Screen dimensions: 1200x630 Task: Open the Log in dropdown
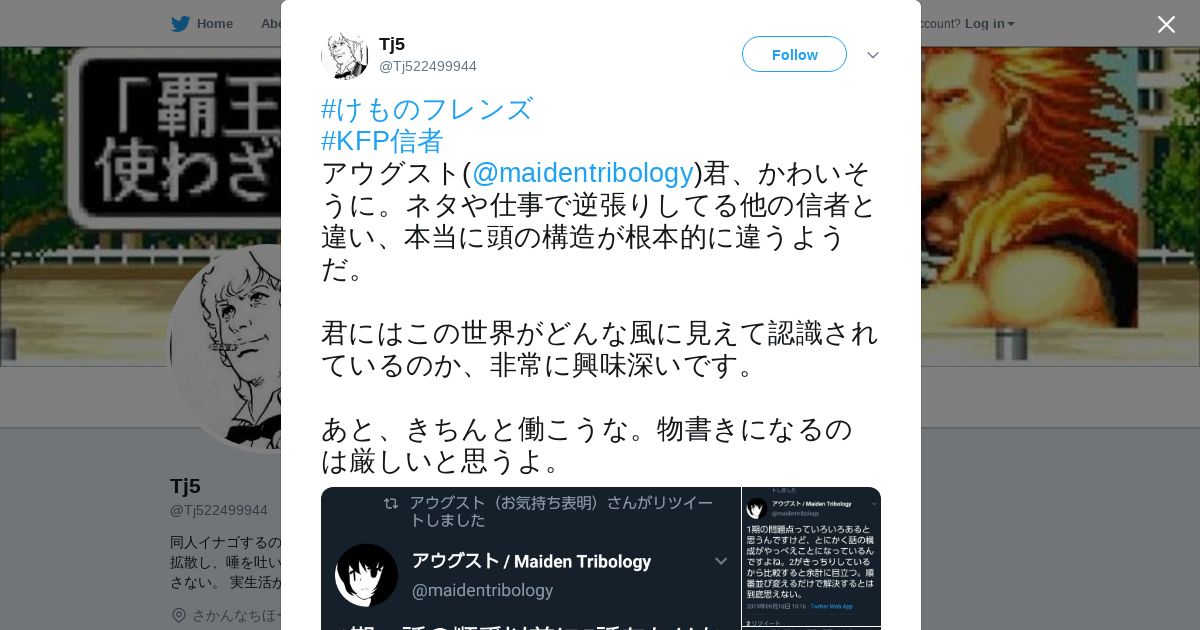click(989, 23)
